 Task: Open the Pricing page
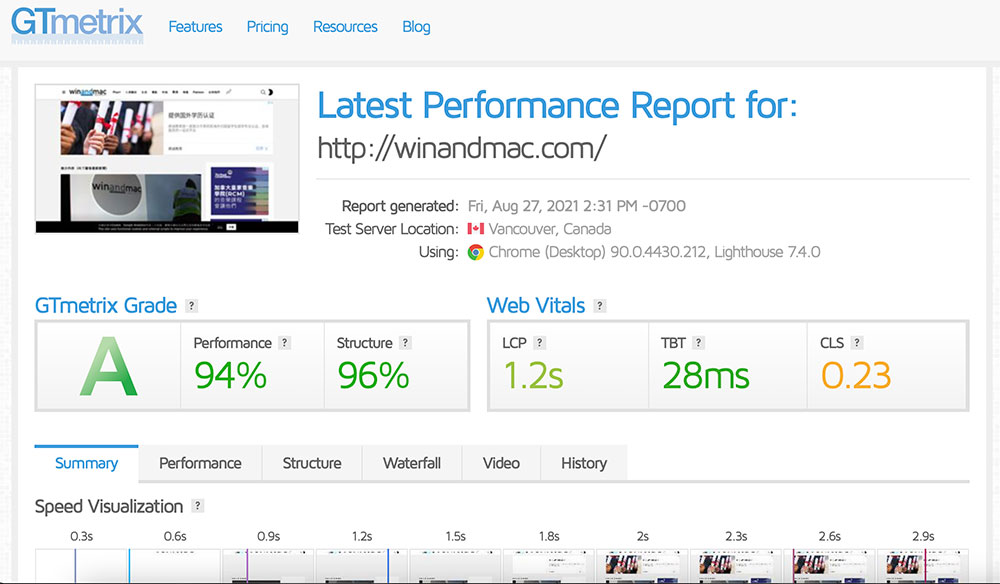click(x=267, y=27)
